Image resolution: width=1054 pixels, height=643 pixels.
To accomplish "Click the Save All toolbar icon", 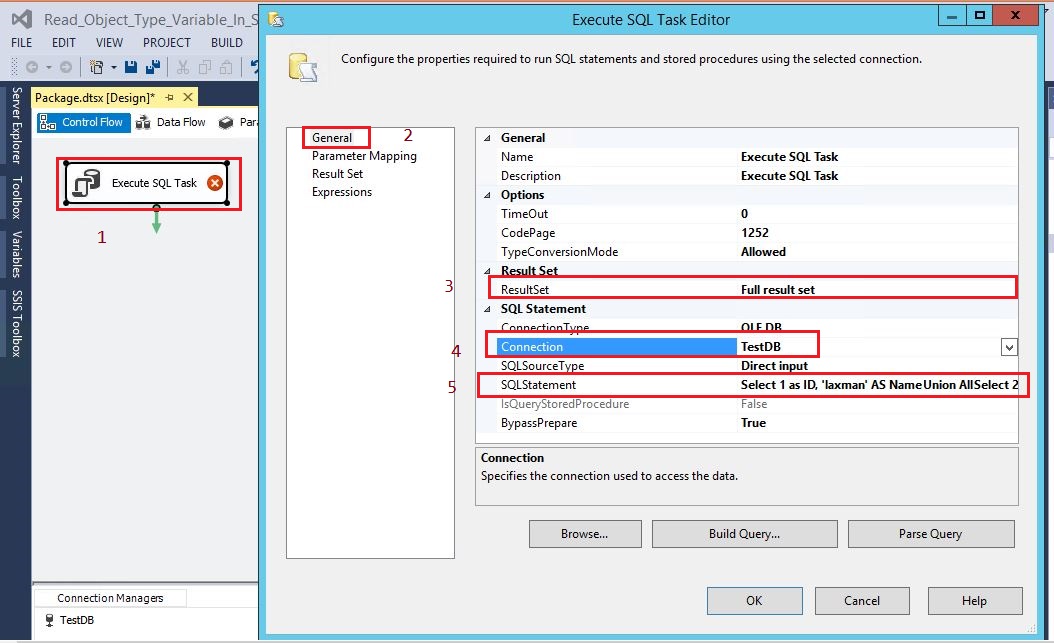I will [153, 67].
